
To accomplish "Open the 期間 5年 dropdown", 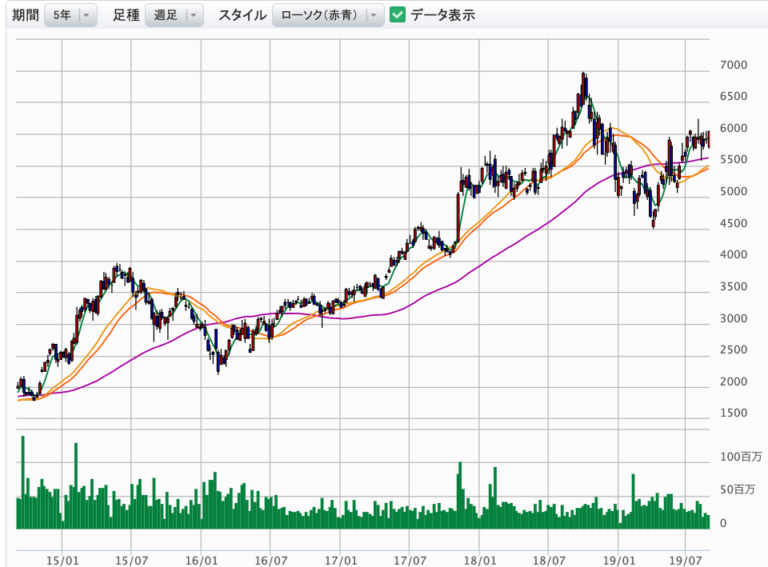I will click(71, 15).
